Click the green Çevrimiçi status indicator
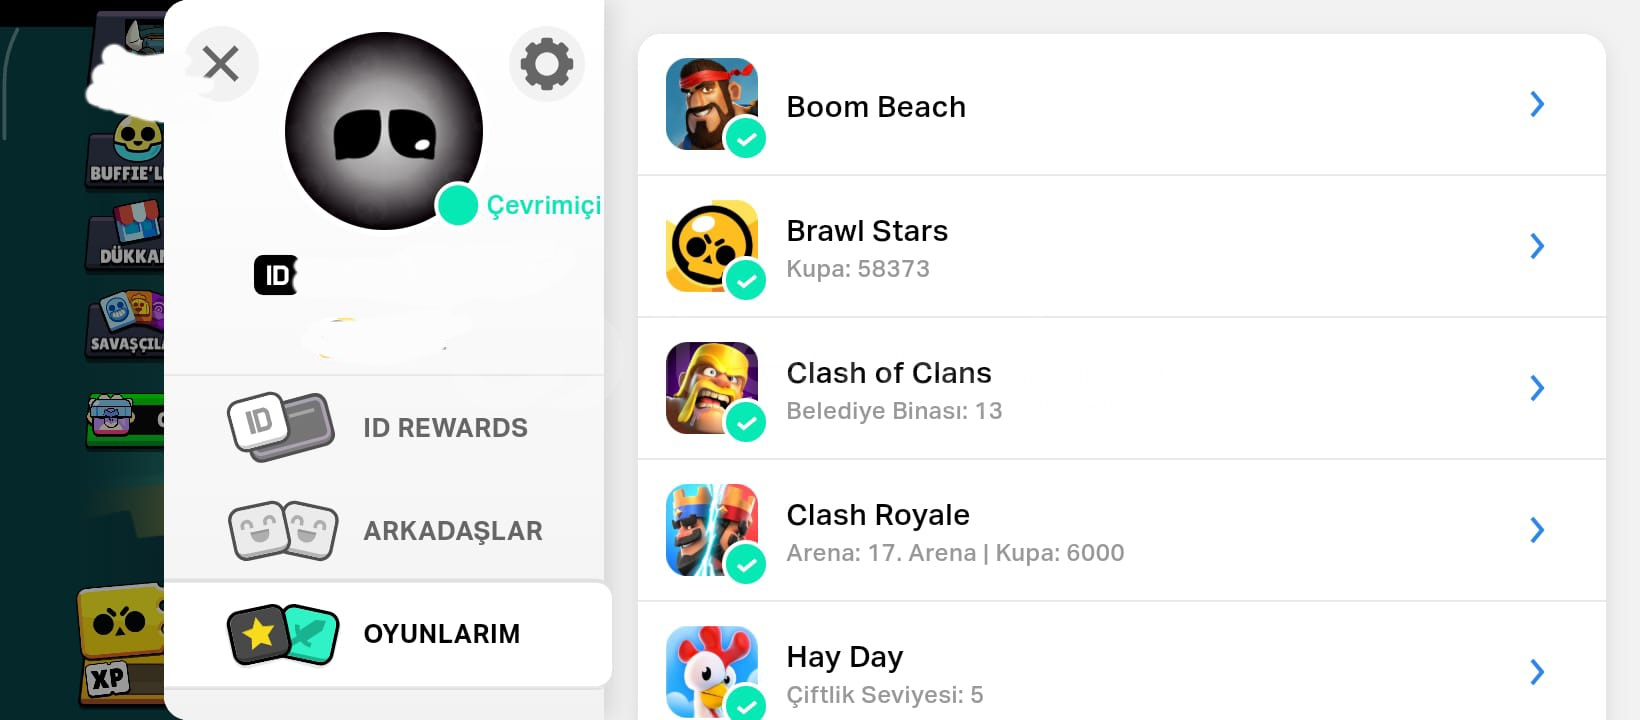The height and width of the screenshot is (720, 1640). (x=458, y=205)
